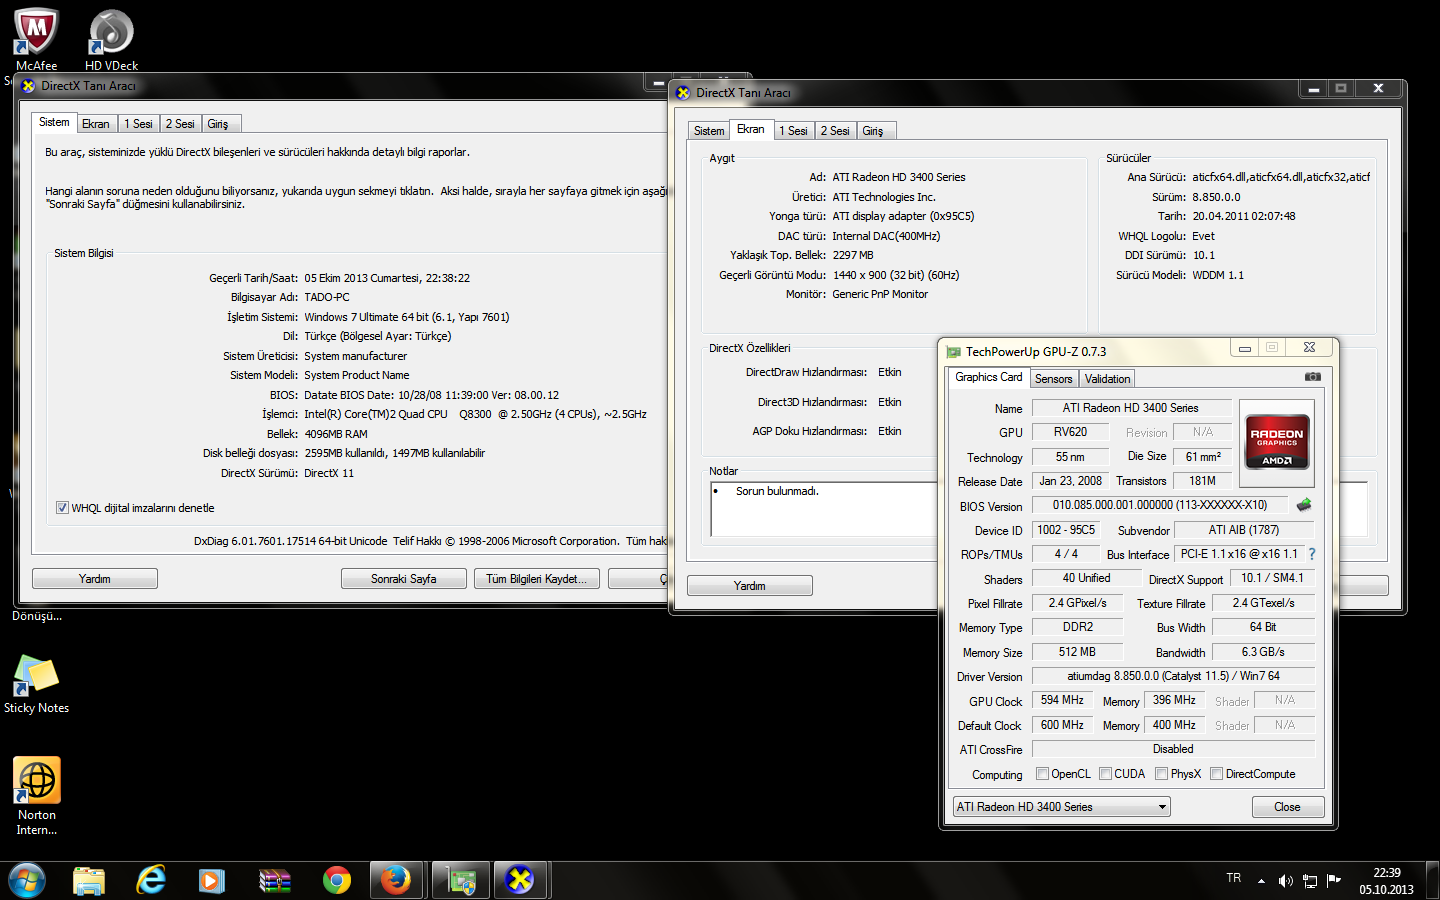Click the GPU-Z title bar icon
This screenshot has width=1440, height=900.
click(953, 352)
